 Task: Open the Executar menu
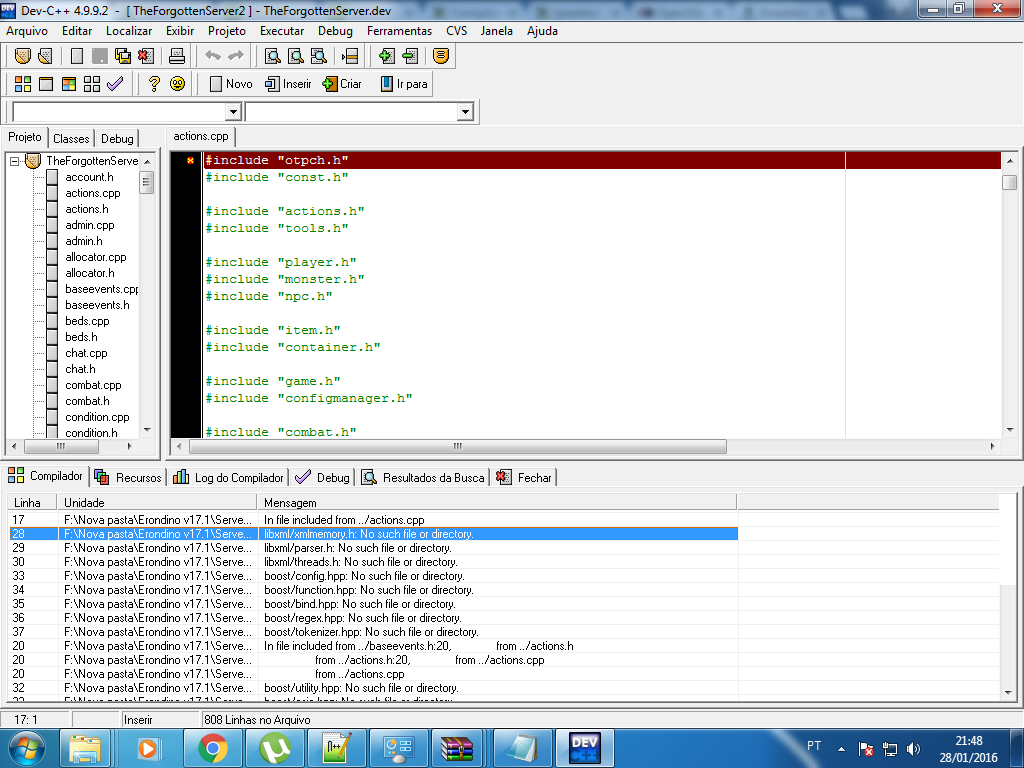coord(281,31)
